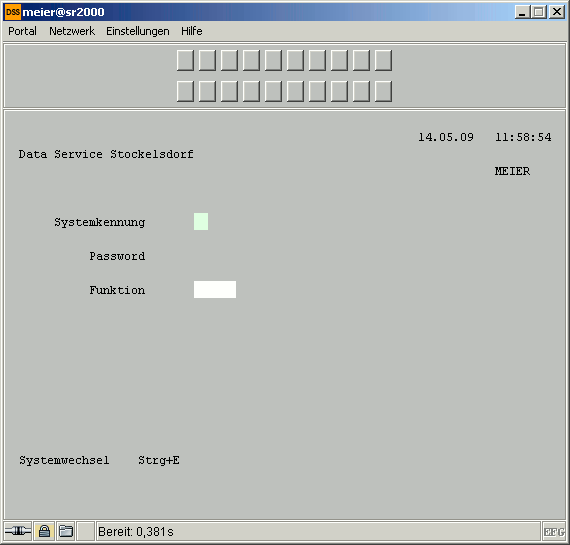Open the Netzwerk menu
Screen dimensions: 570x545
[72, 31]
